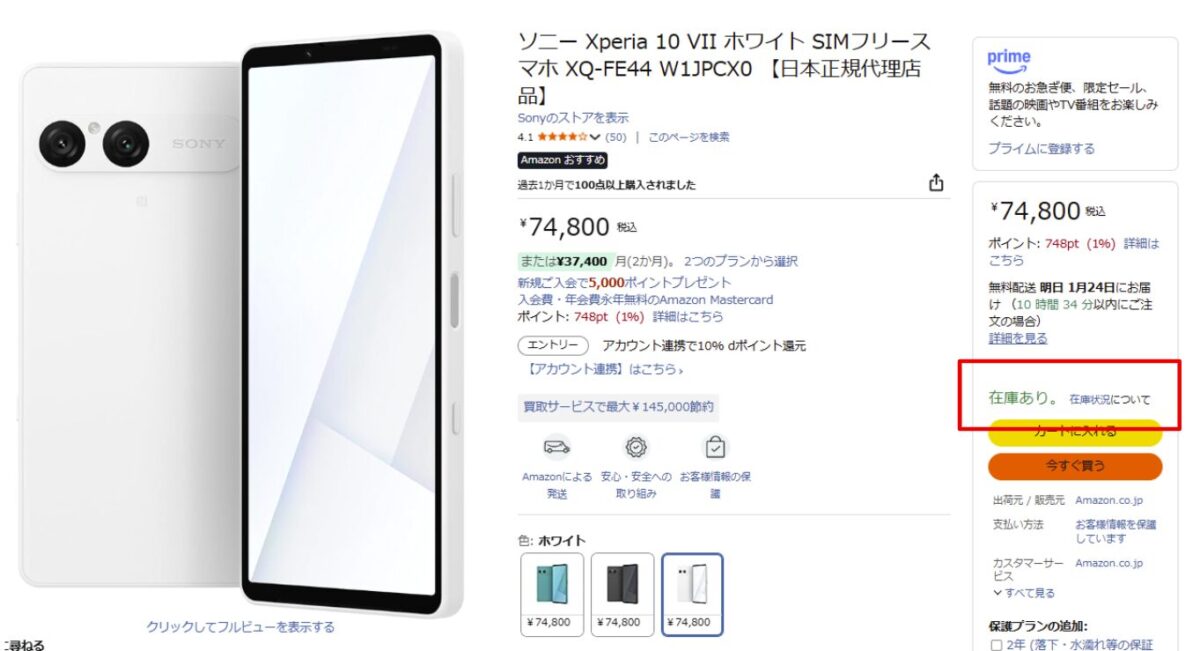
Task: Check the 2年 protection plan checkbox
Action: pyautogui.click(x=996, y=644)
